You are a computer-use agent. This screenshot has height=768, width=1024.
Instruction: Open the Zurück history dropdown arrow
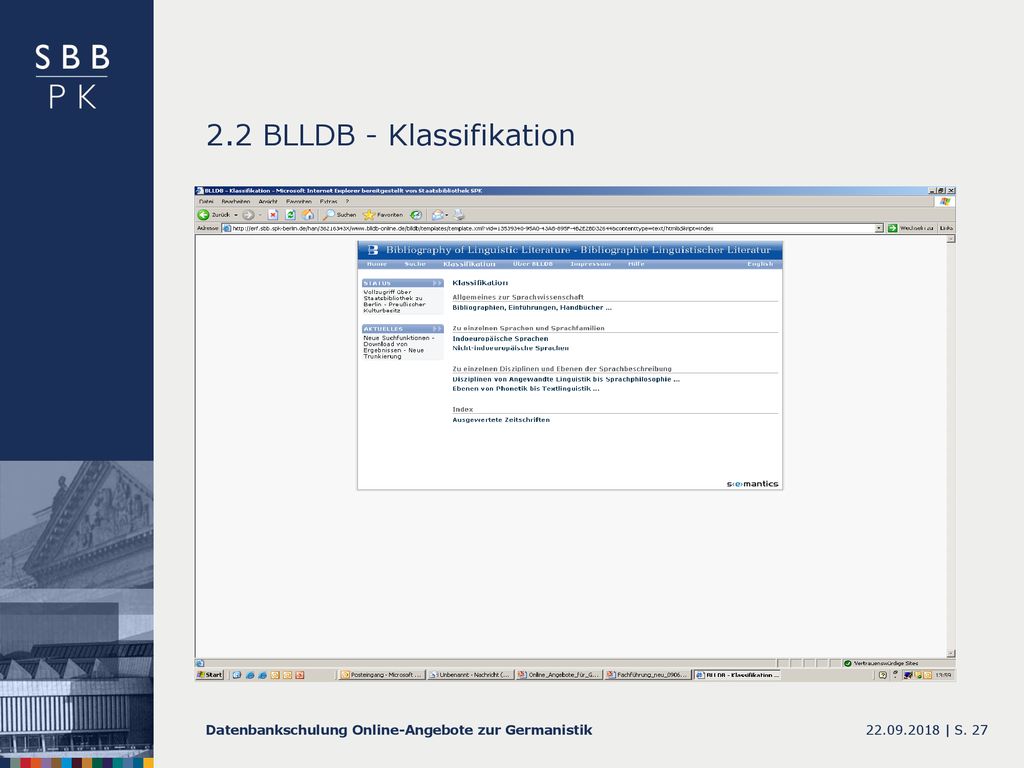[236, 215]
